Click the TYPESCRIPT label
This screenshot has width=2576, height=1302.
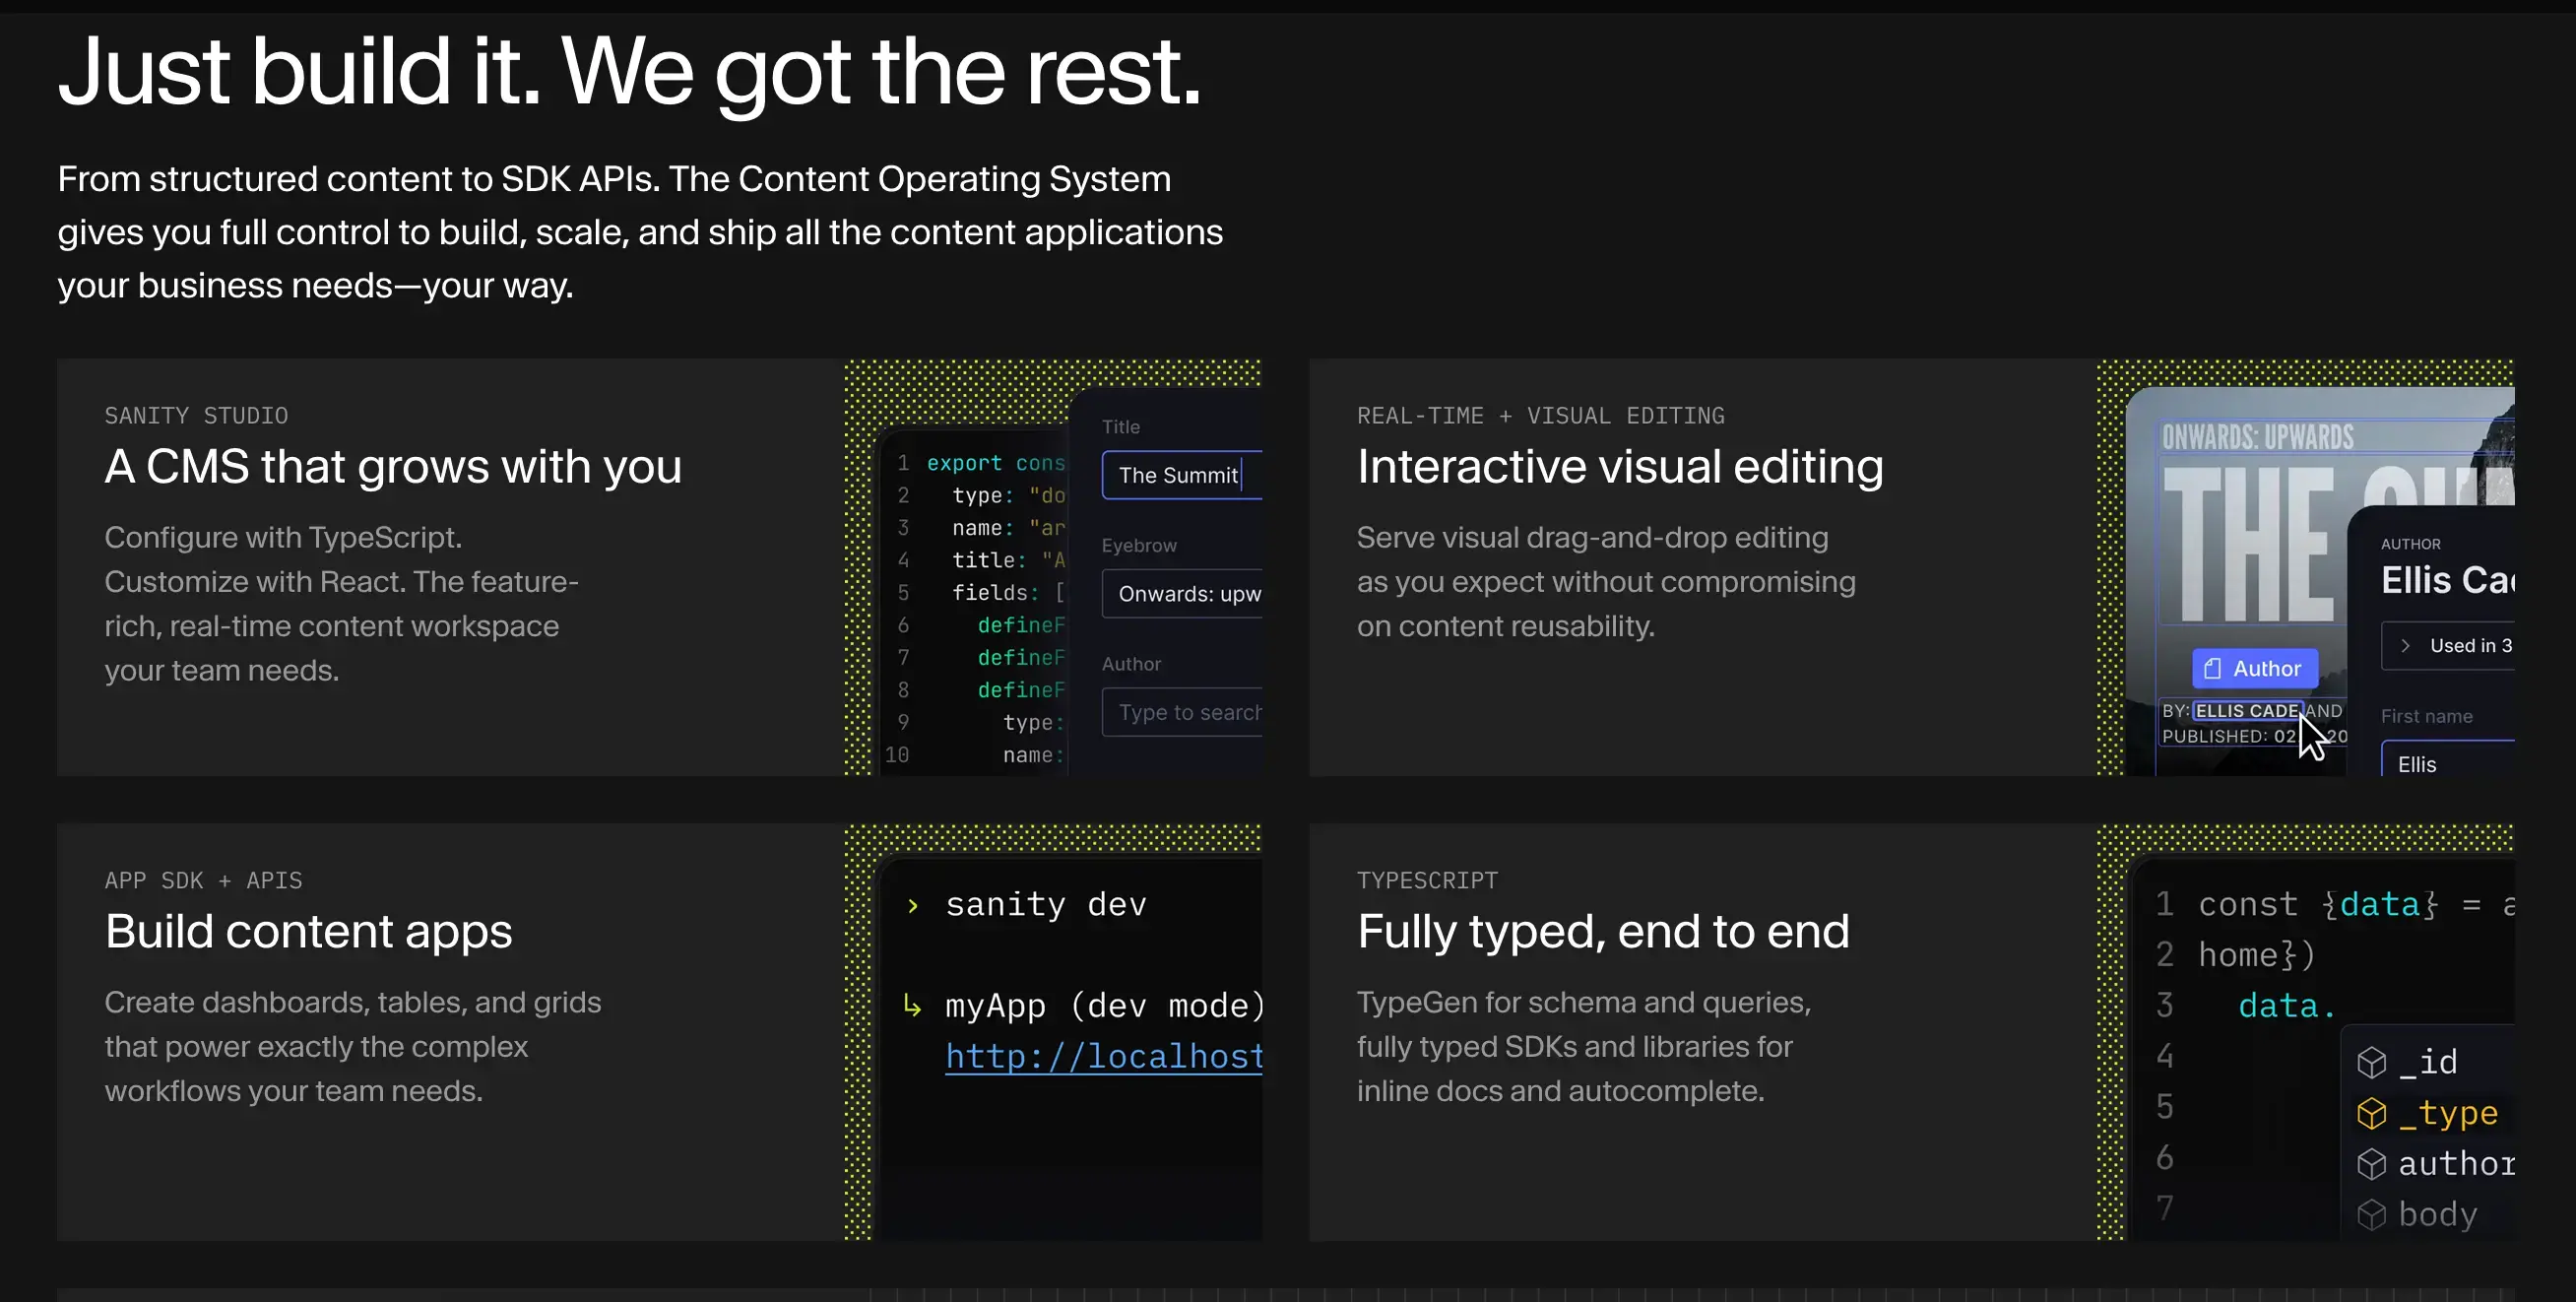1427,880
